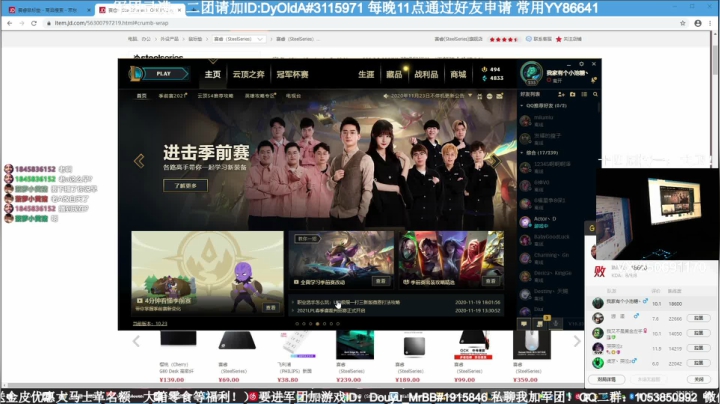Screen dimensions: 720x404
Task: Click product carousel left arrow on JD page
Action: [x=136, y=341]
